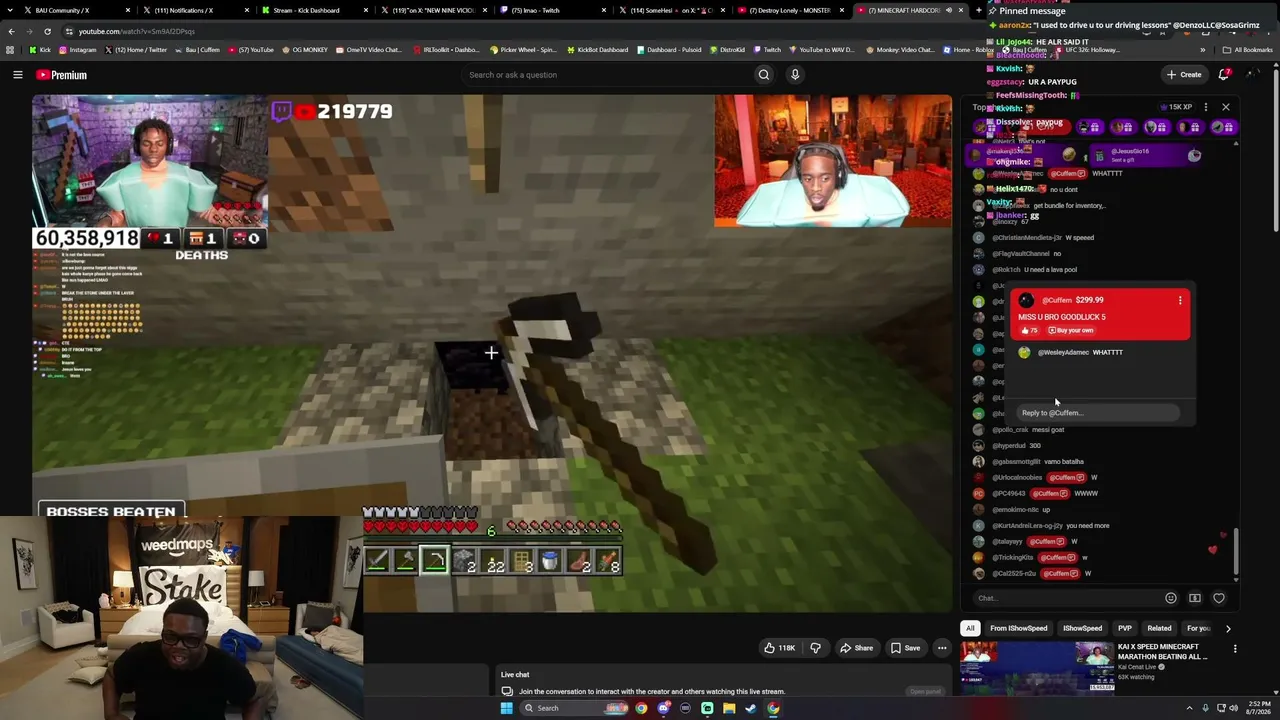Open the chat emoji picker
The image size is (1280, 720).
tap(1171, 598)
